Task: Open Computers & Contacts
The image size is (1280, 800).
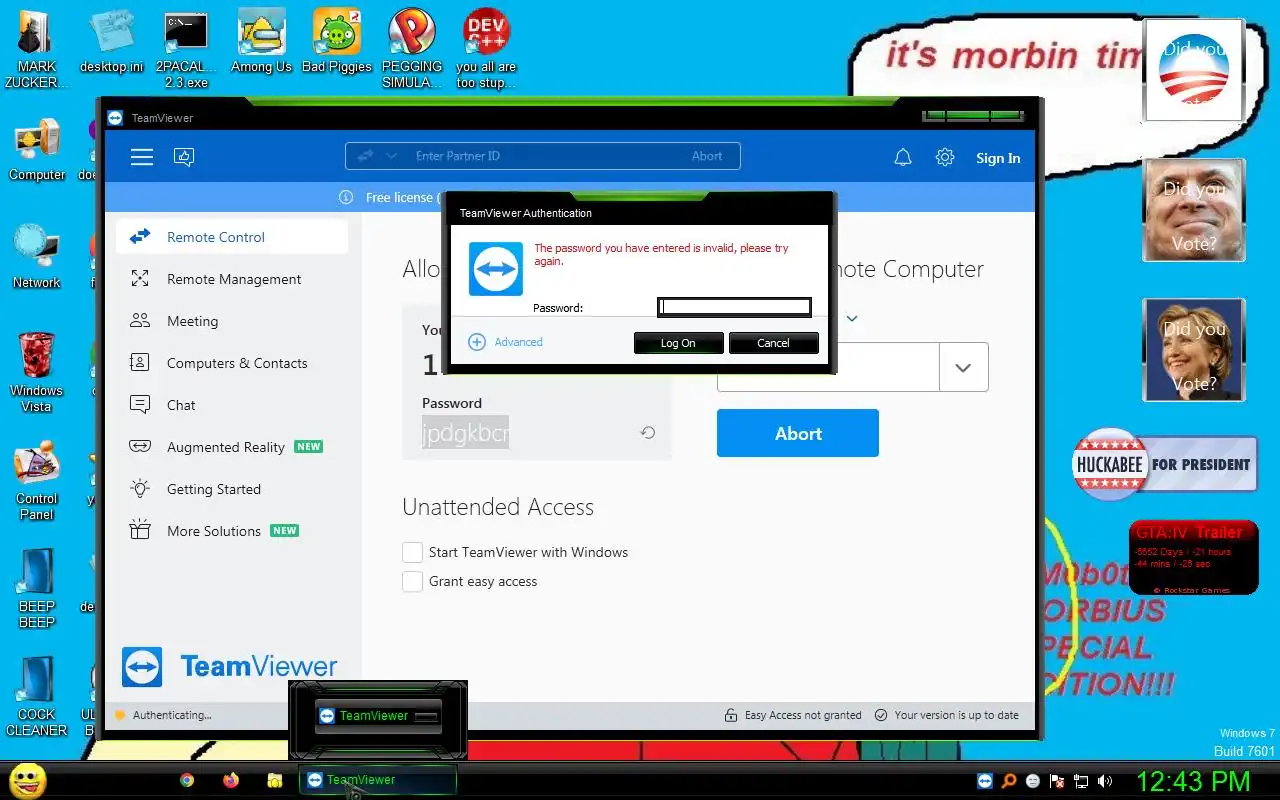Action: (x=232, y=363)
